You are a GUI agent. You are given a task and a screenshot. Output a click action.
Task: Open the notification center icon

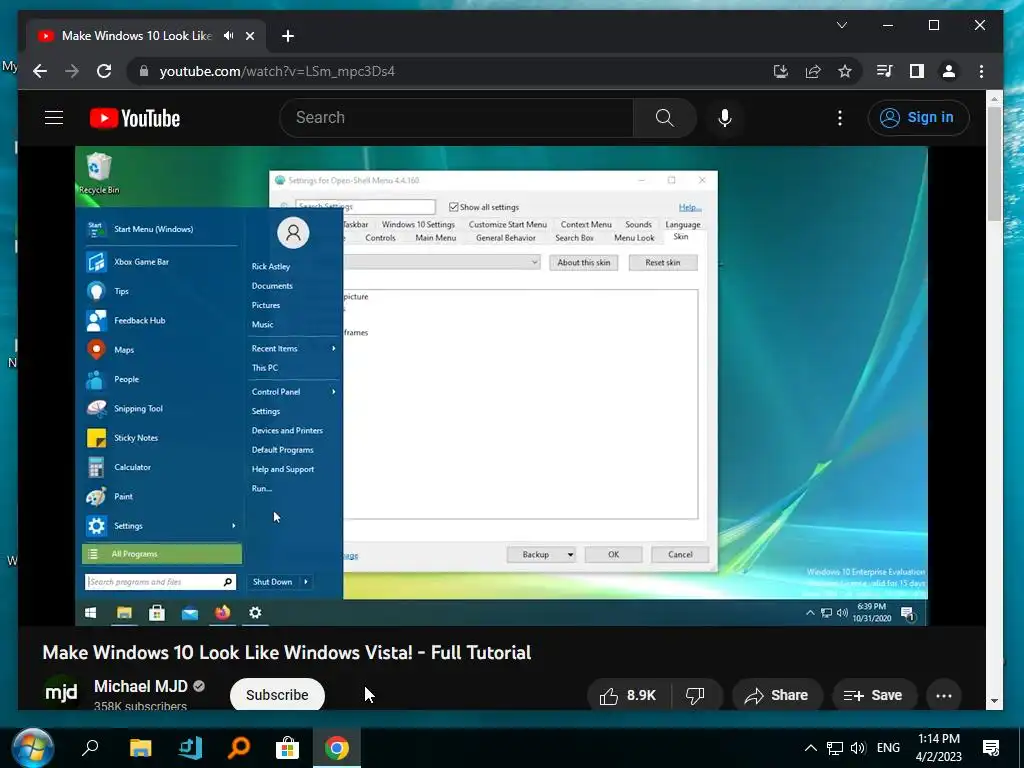(x=991, y=748)
